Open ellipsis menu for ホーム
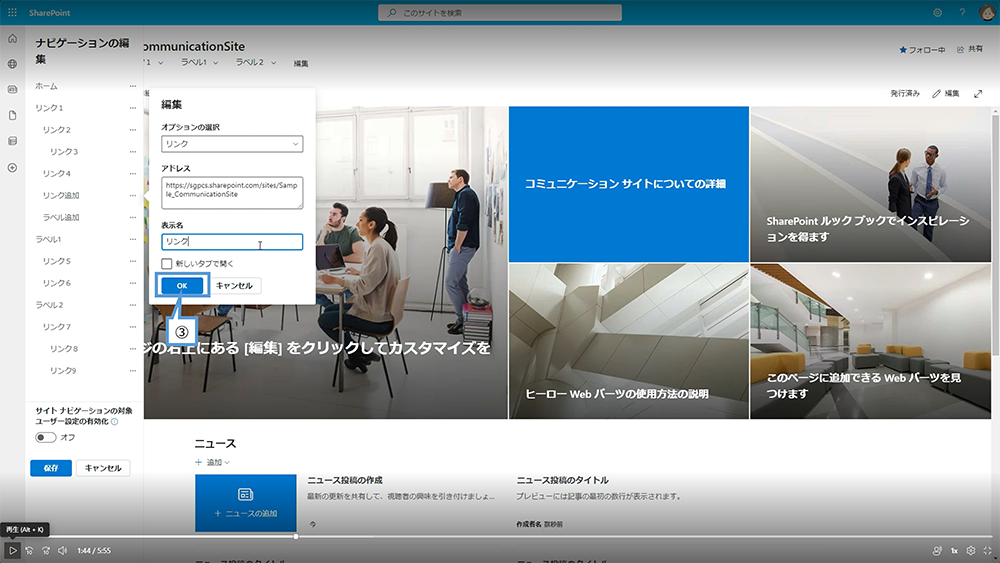 133,86
